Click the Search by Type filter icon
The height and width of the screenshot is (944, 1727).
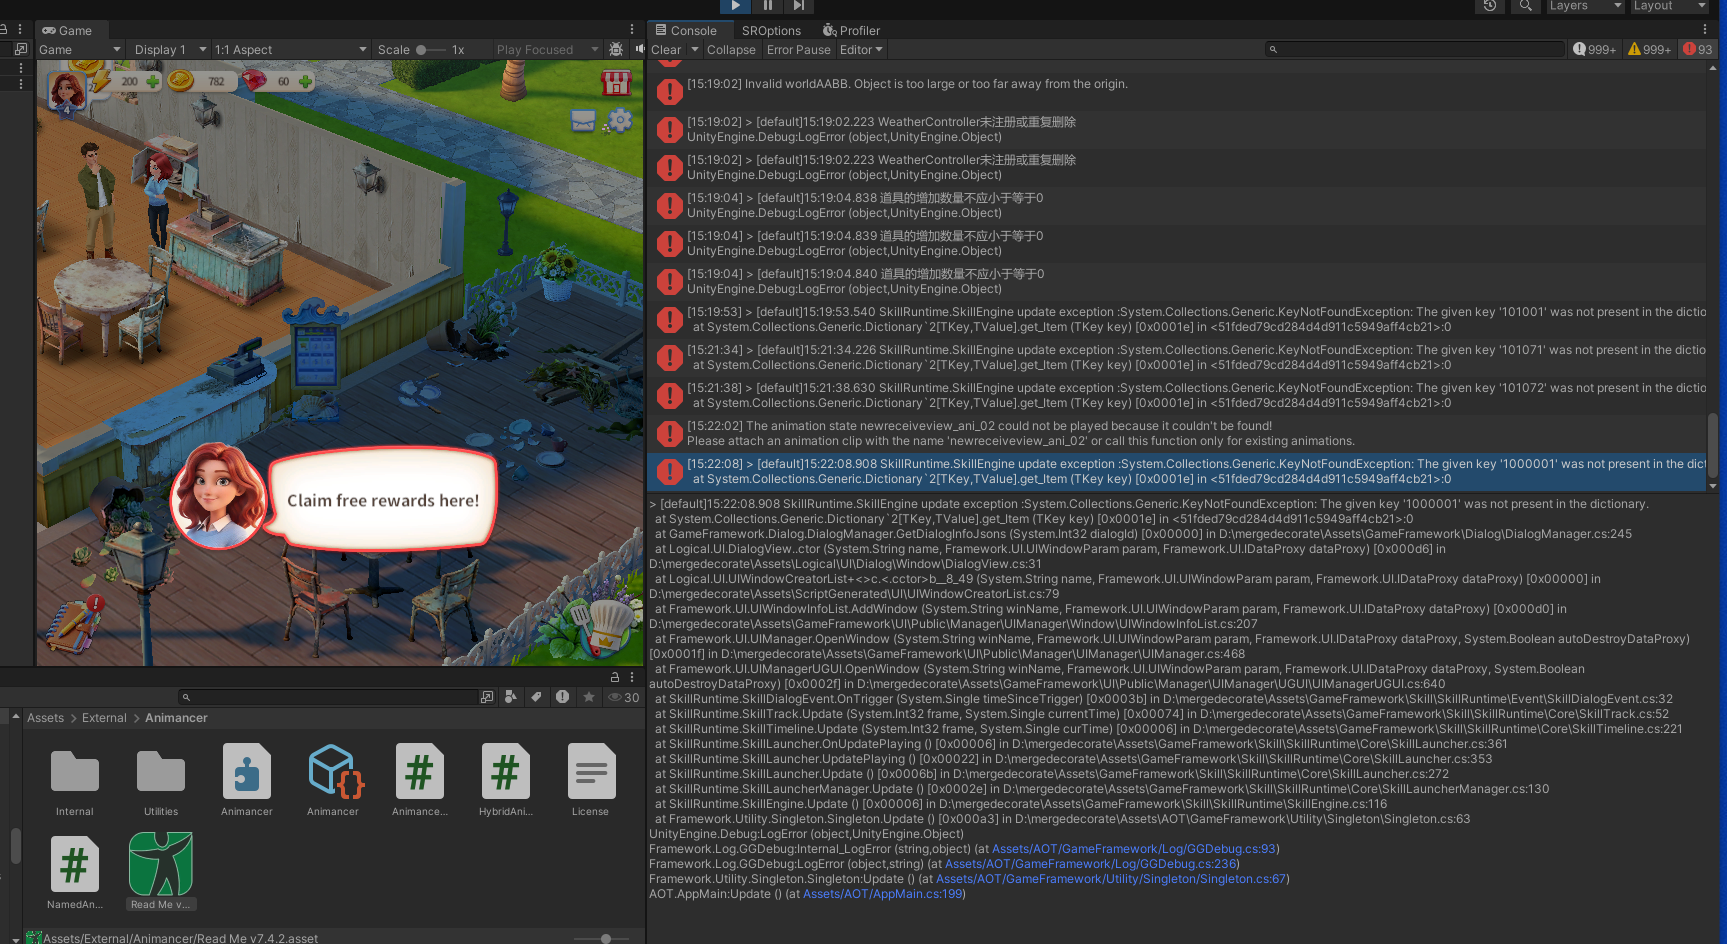tap(511, 697)
